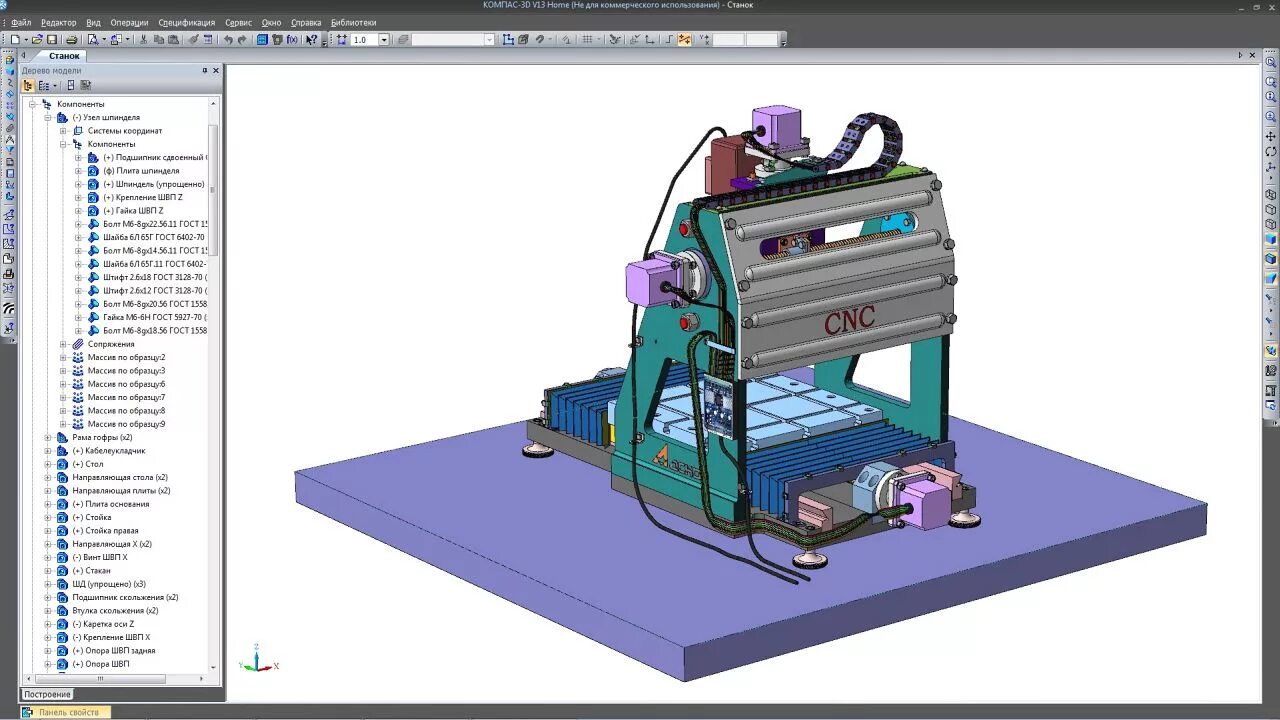Image resolution: width=1280 pixels, height=720 pixels.
Task: Save the document via floppy disk icon
Action: (51, 40)
